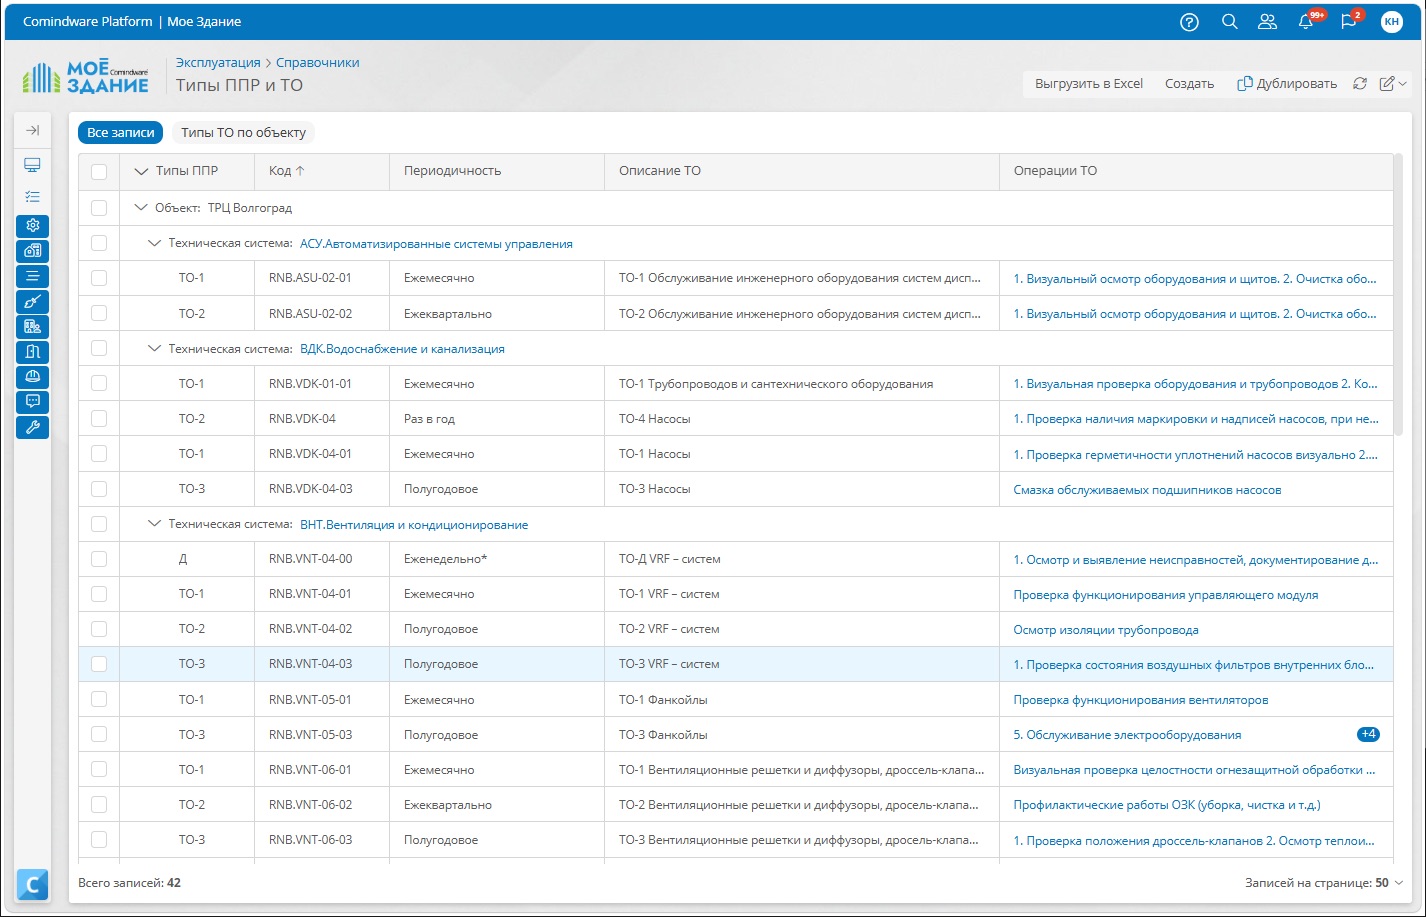
Task: Click the gear icon in sidebar
Action: click(32, 226)
